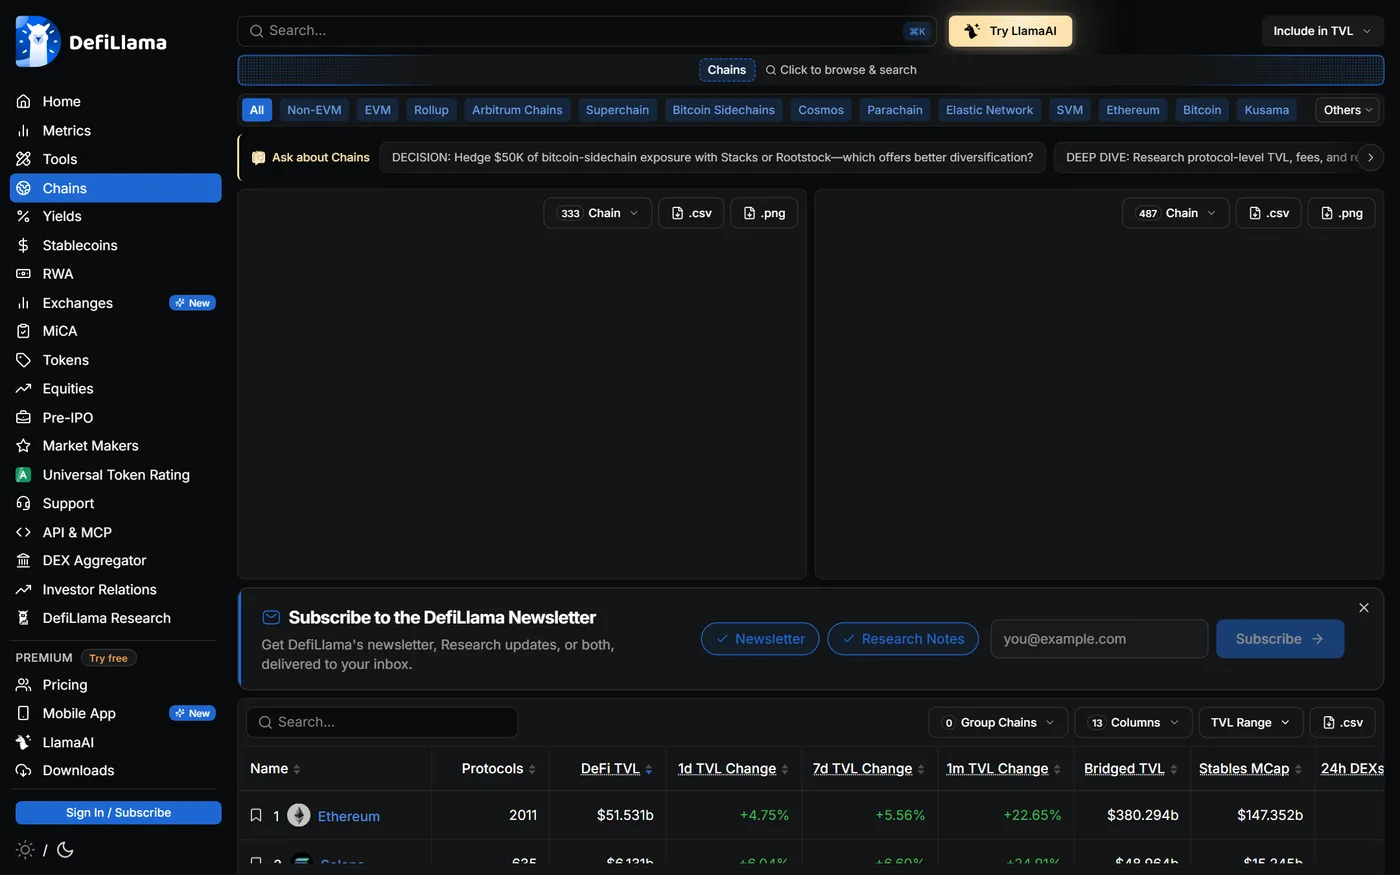Open the Market Makers star icon
1400x875 pixels.
(x=24, y=446)
